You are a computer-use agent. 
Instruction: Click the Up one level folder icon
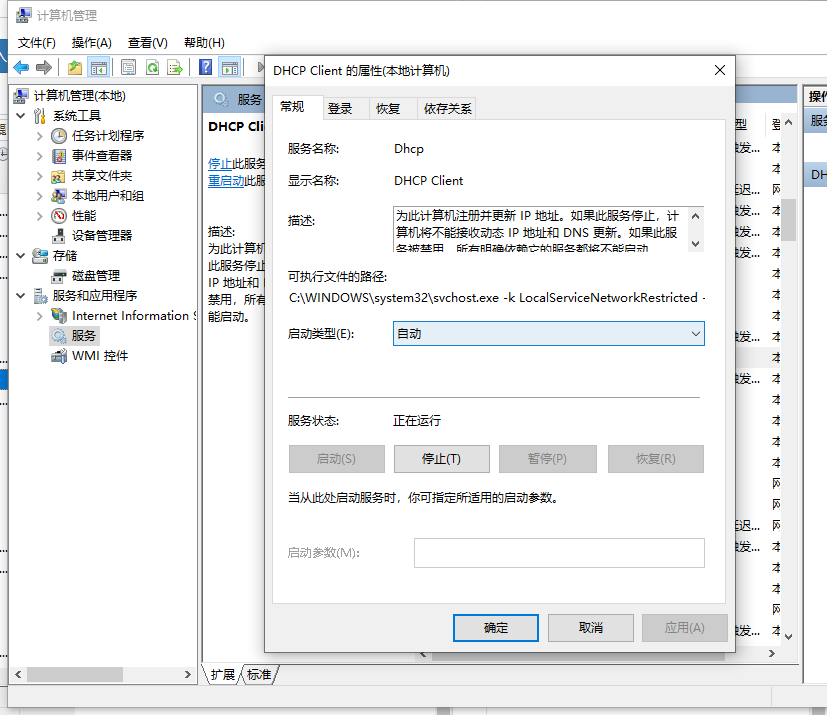75,67
